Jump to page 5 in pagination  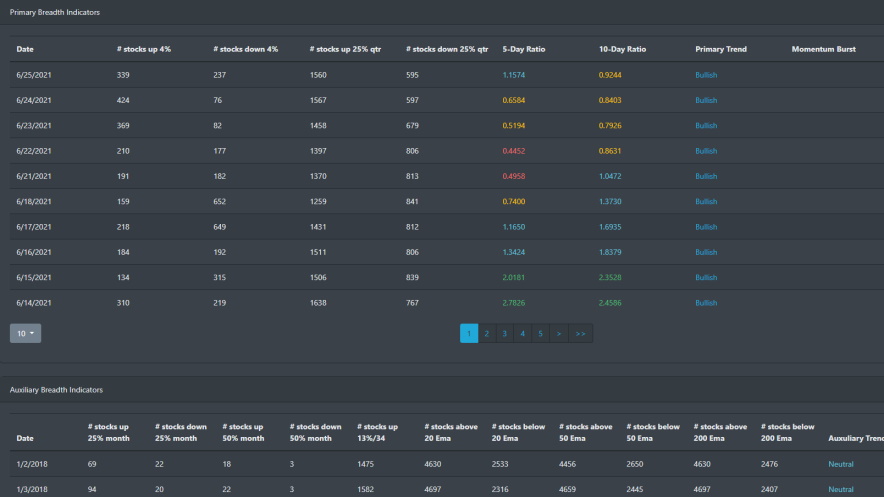540,333
